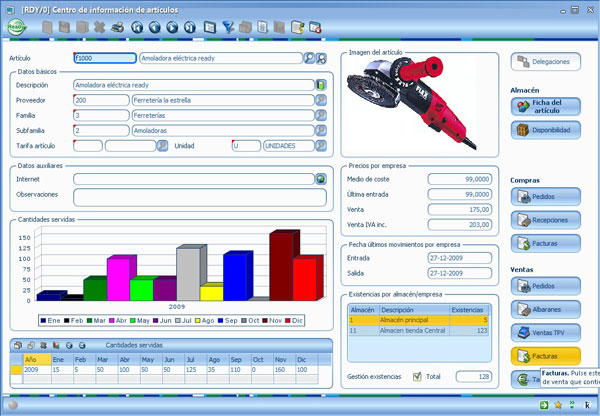
Task: Select Almacén principal row in existencias table
Action: coord(419,320)
